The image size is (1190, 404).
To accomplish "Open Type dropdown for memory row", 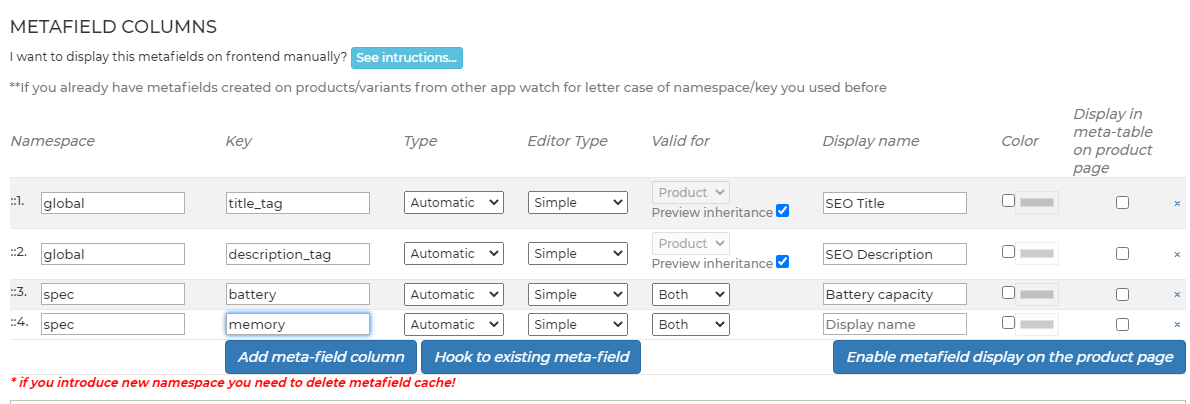I will click(x=453, y=324).
